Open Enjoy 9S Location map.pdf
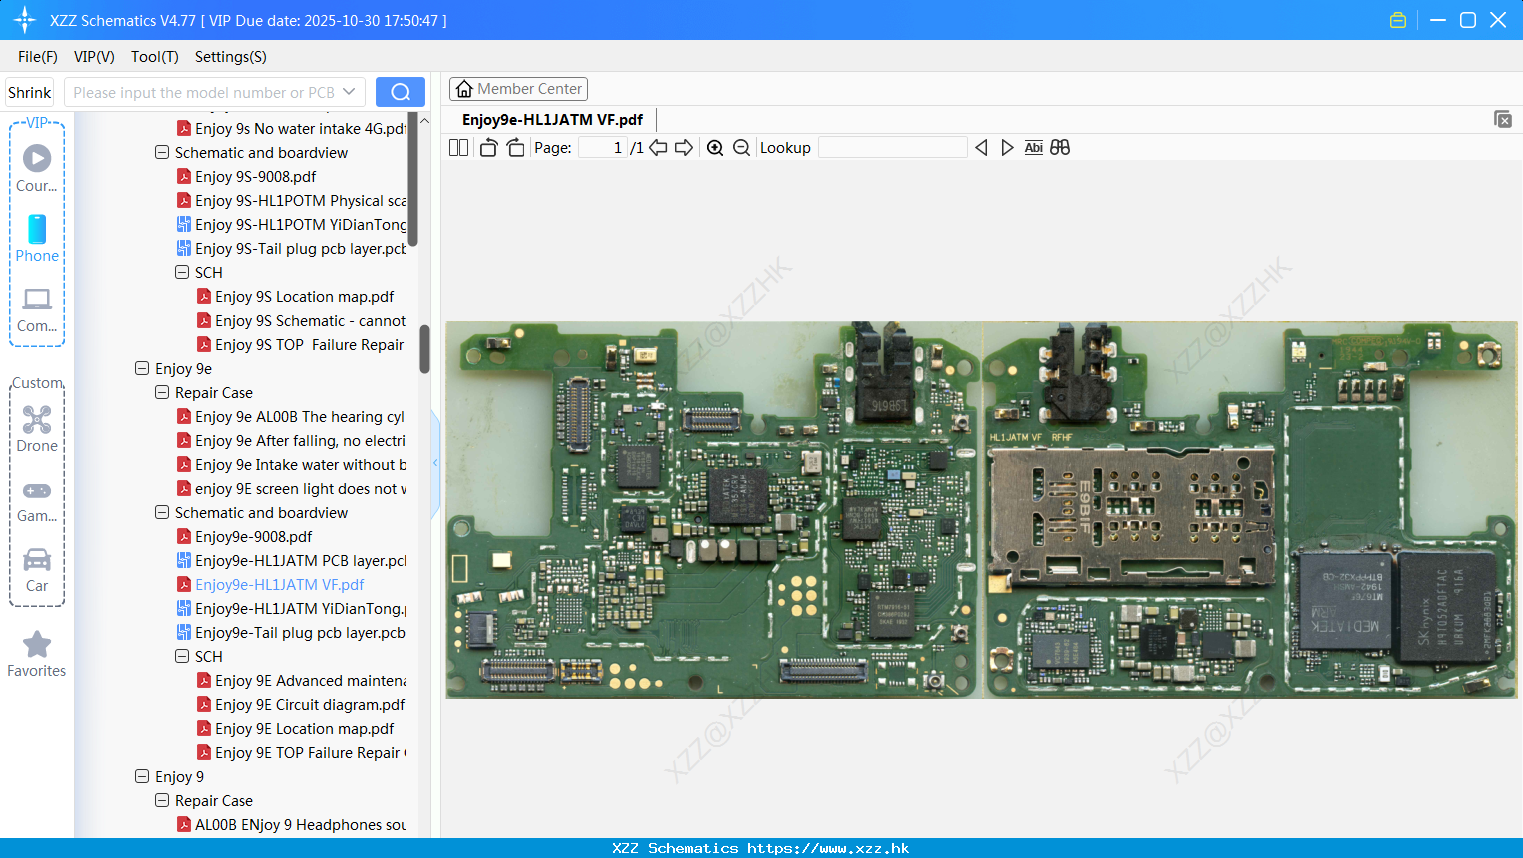1523x858 pixels. tap(305, 296)
